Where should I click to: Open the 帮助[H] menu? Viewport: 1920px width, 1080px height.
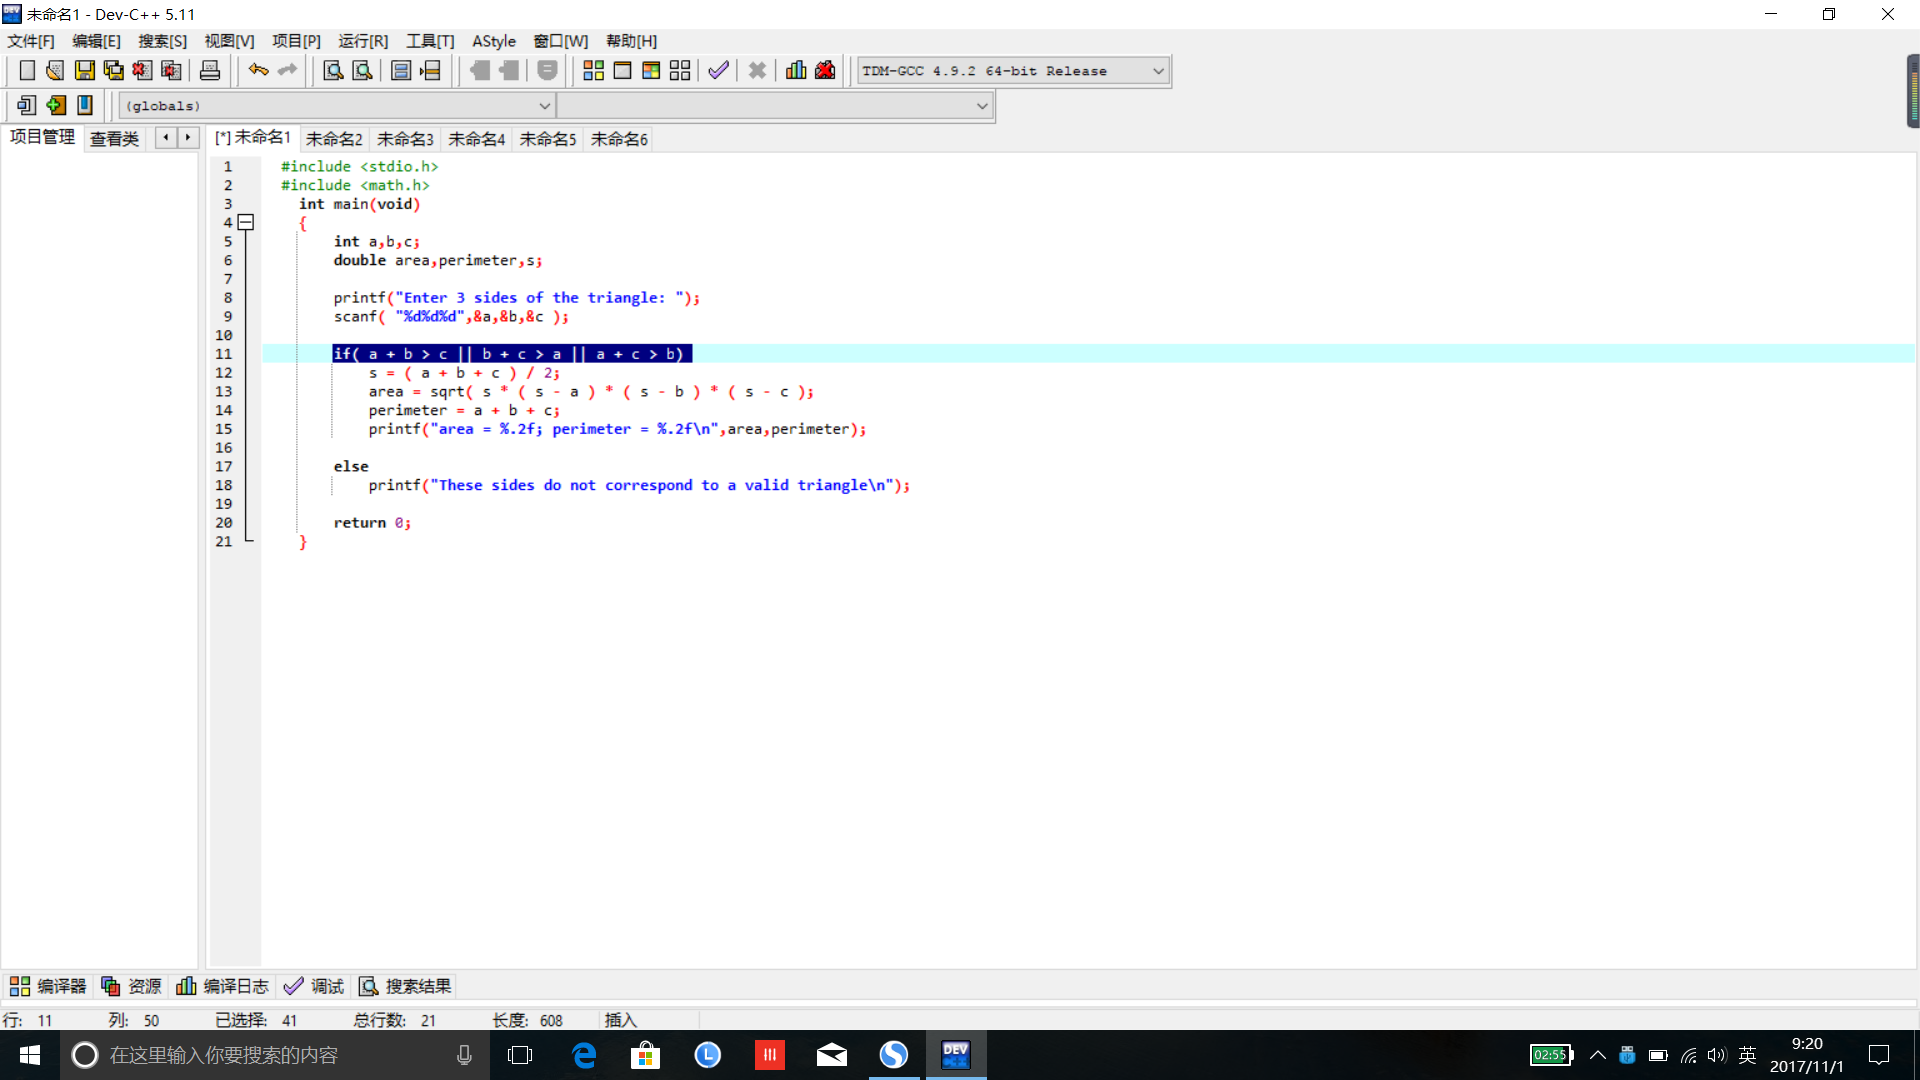[631, 41]
